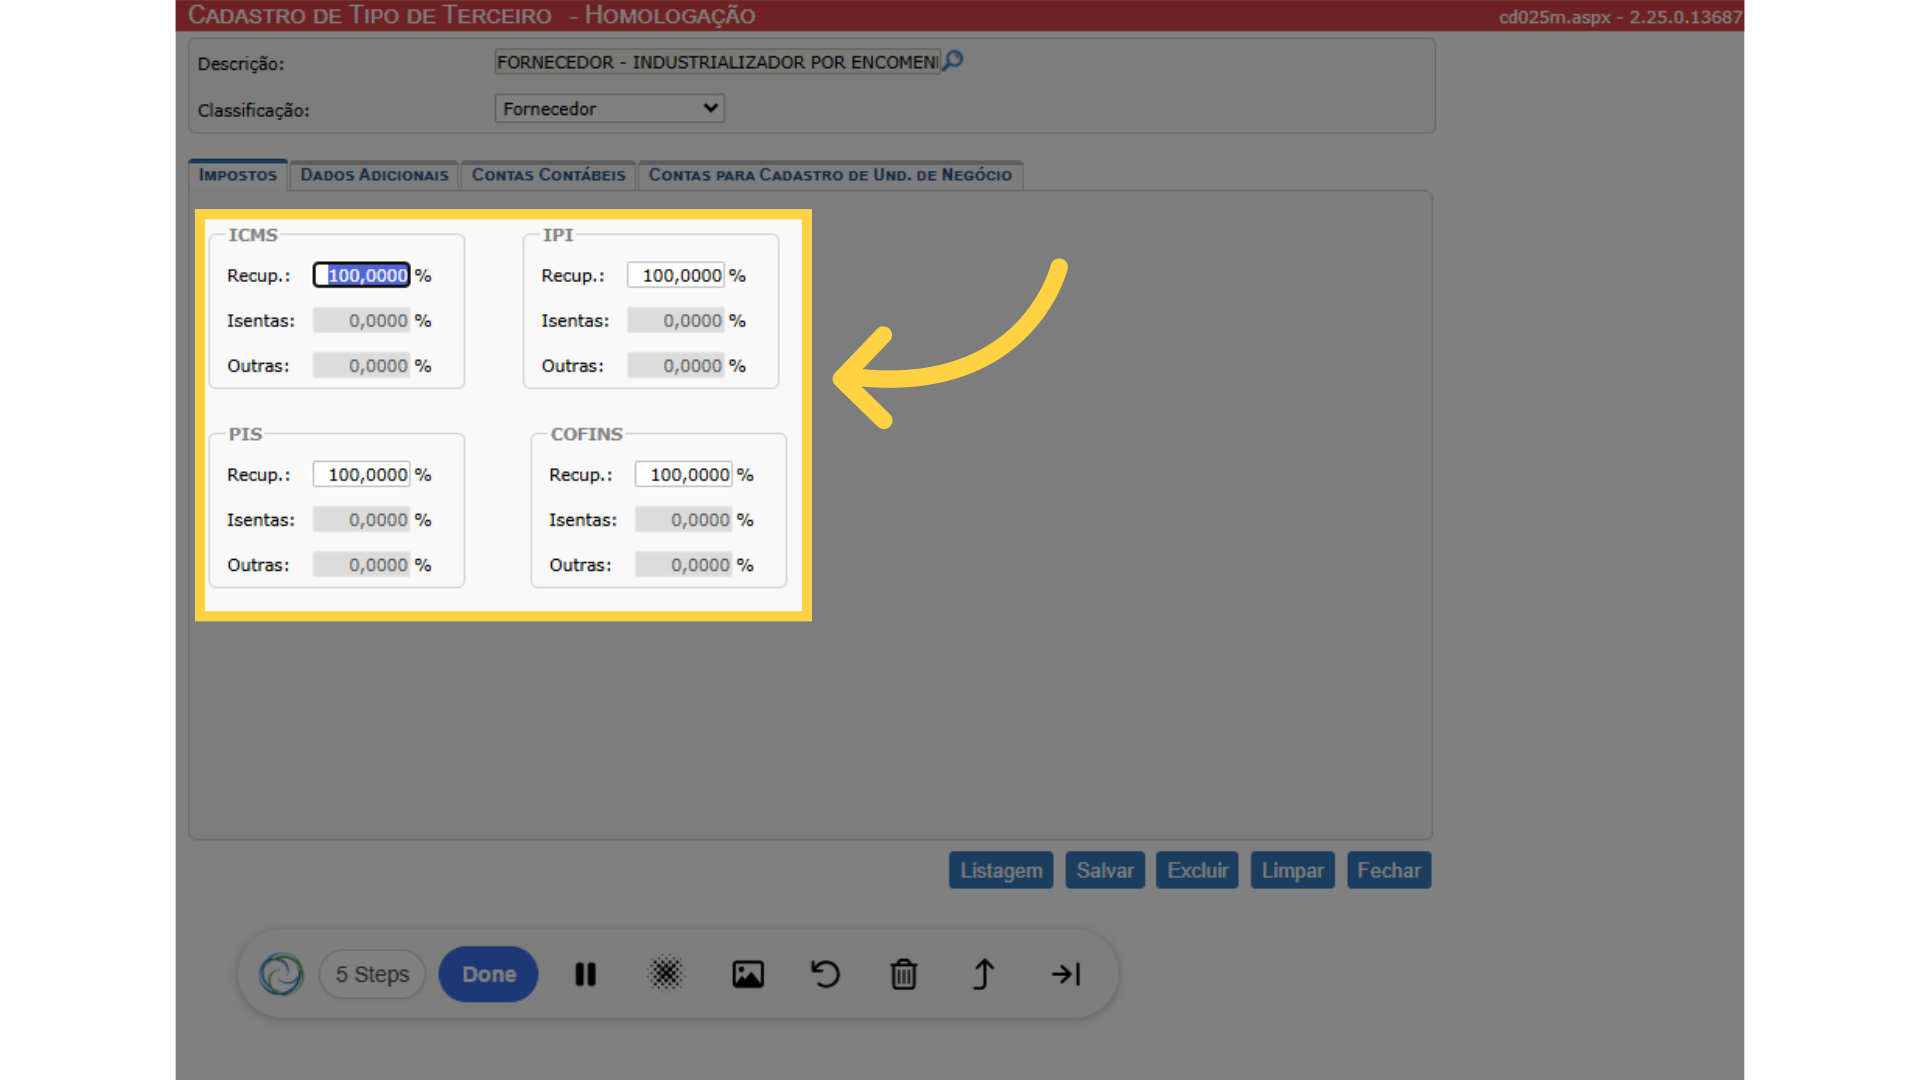Open Contas para Cadastro de Und. de Negócio tab
Viewport: 1920px width, 1080px height.
tap(830, 175)
